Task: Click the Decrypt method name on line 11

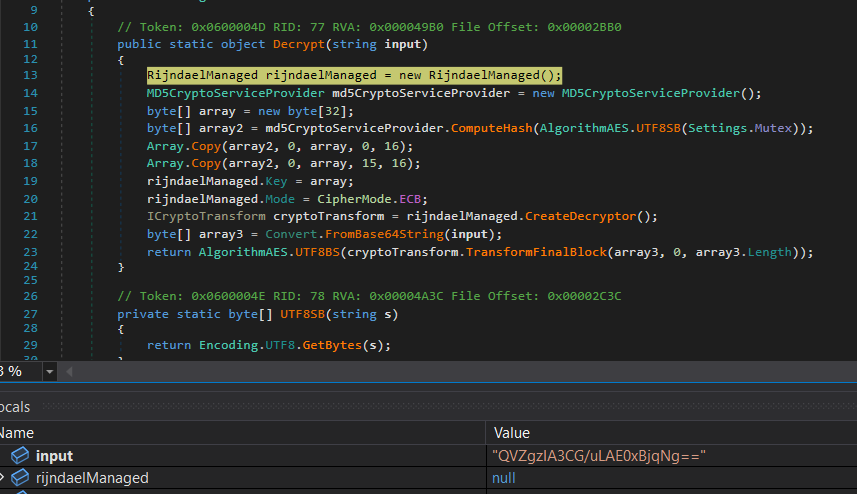Action: 299,44
